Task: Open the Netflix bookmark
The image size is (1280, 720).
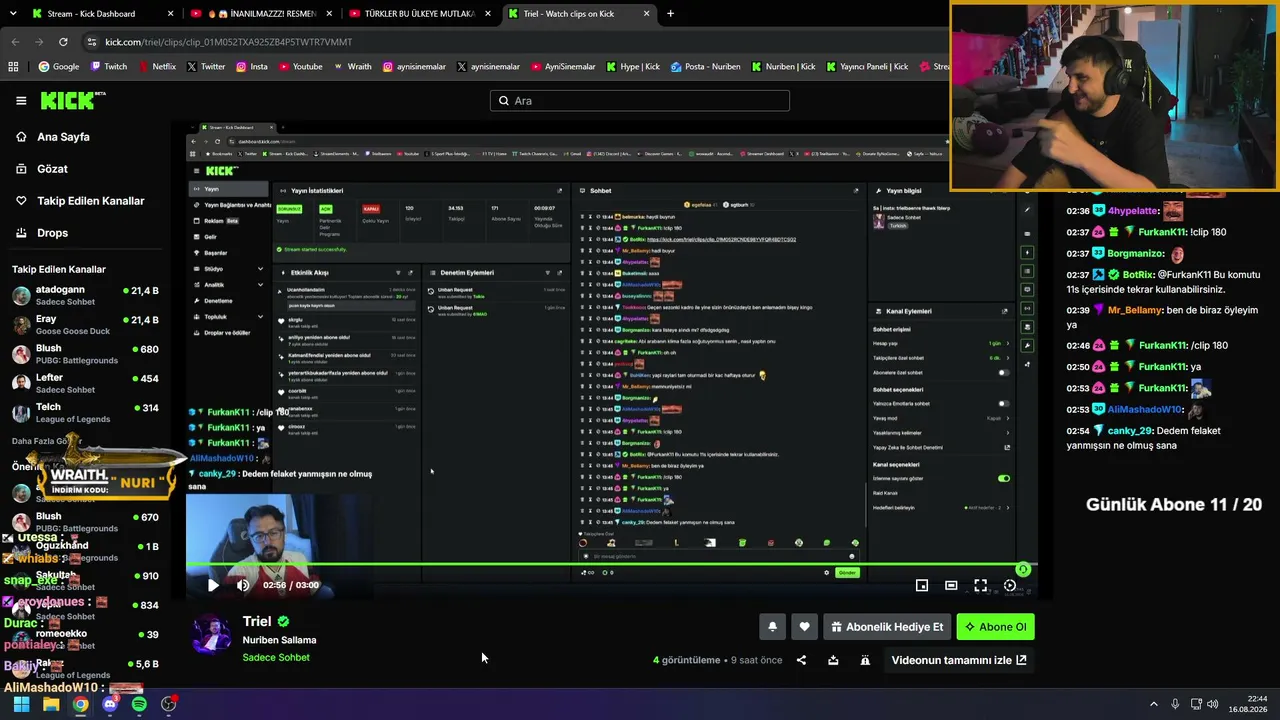Action: pos(157,67)
